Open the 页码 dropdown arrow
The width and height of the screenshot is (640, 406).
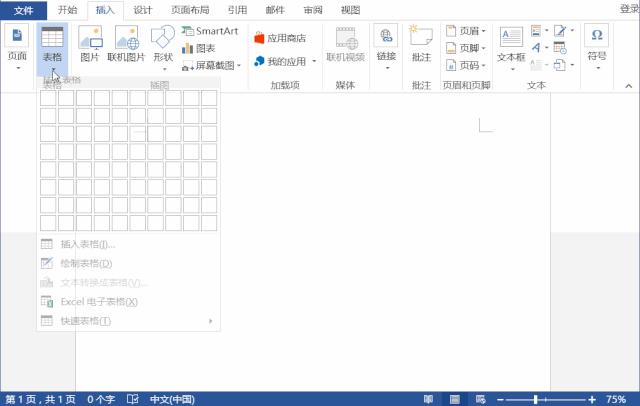point(484,65)
